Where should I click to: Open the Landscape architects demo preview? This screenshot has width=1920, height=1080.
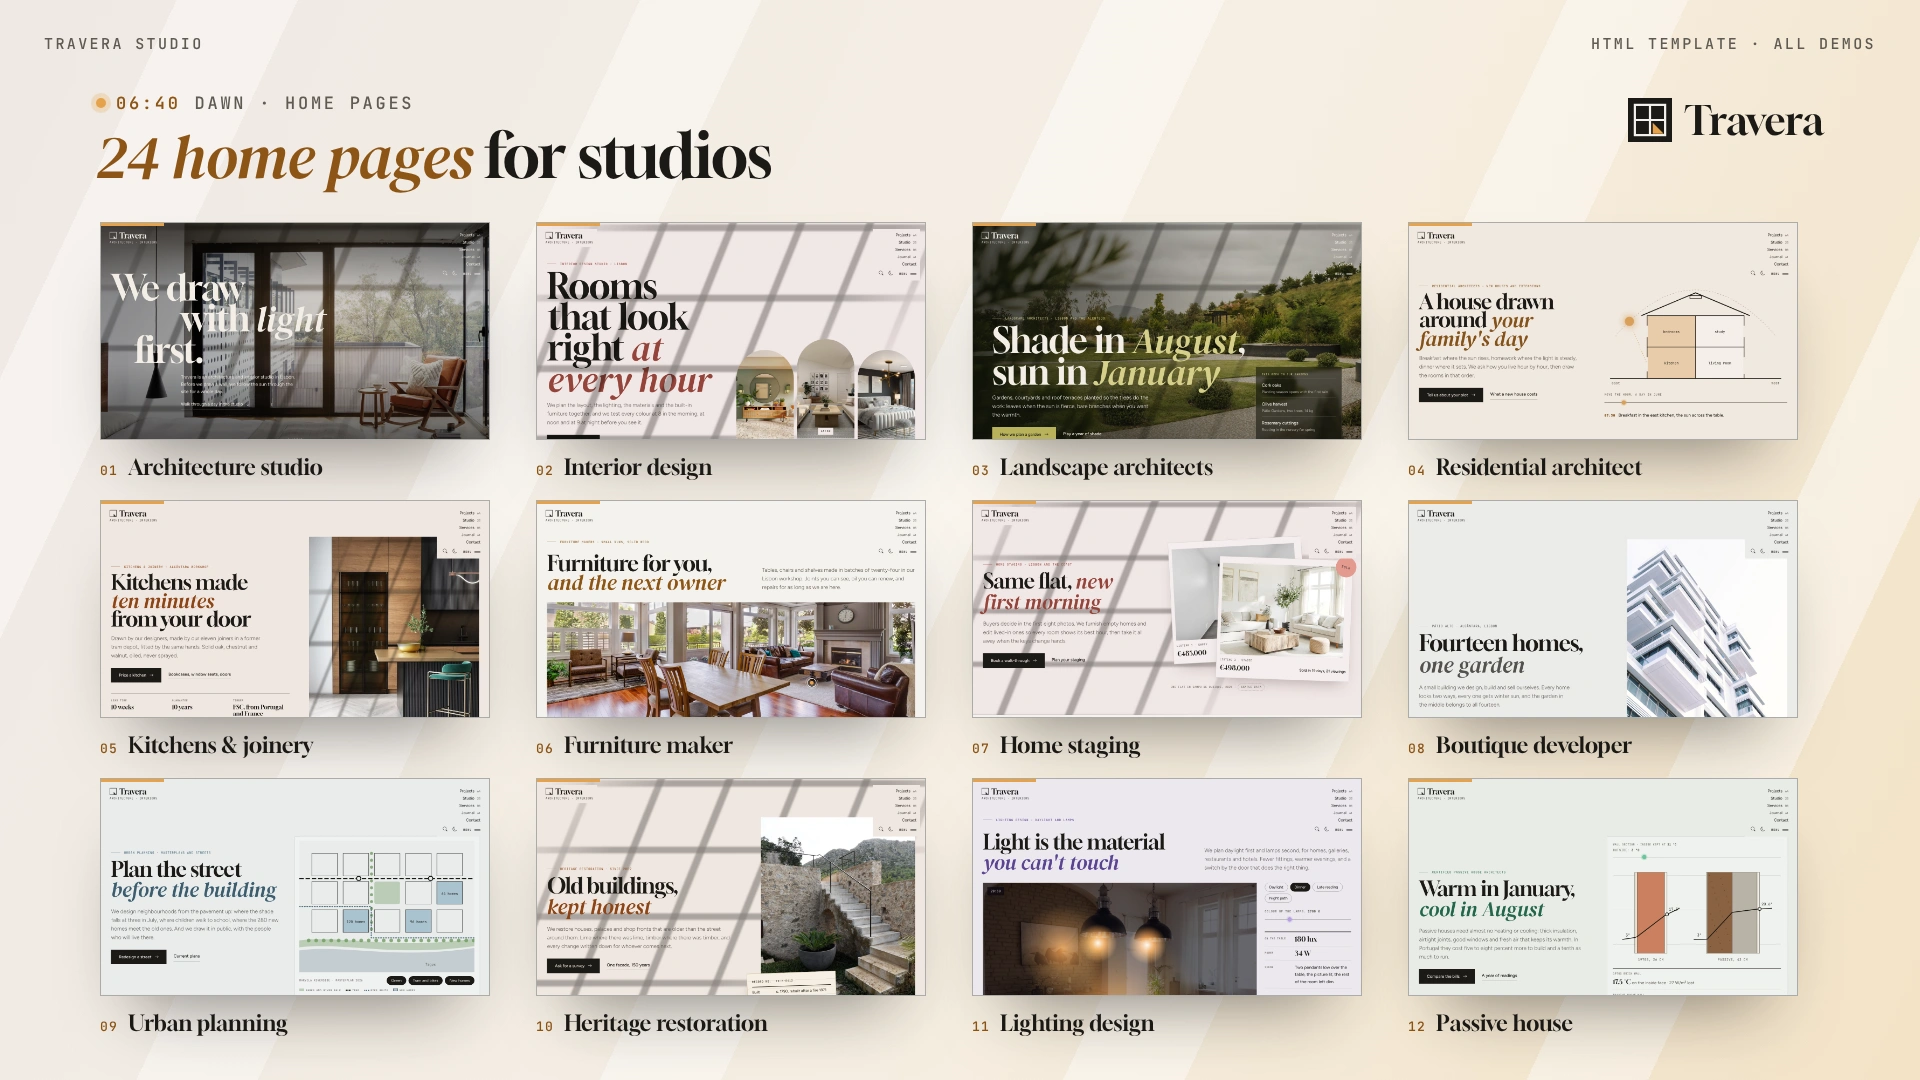coord(1167,331)
